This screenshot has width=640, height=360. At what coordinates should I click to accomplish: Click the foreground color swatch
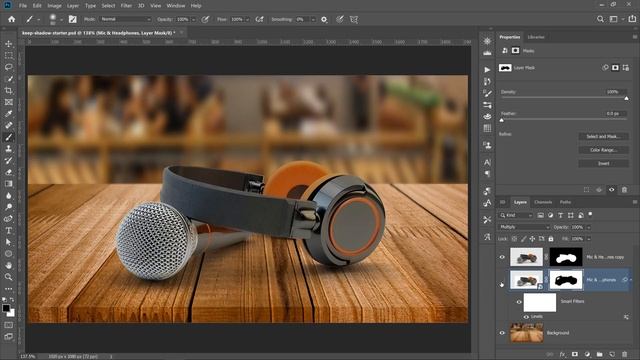tap(6, 309)
